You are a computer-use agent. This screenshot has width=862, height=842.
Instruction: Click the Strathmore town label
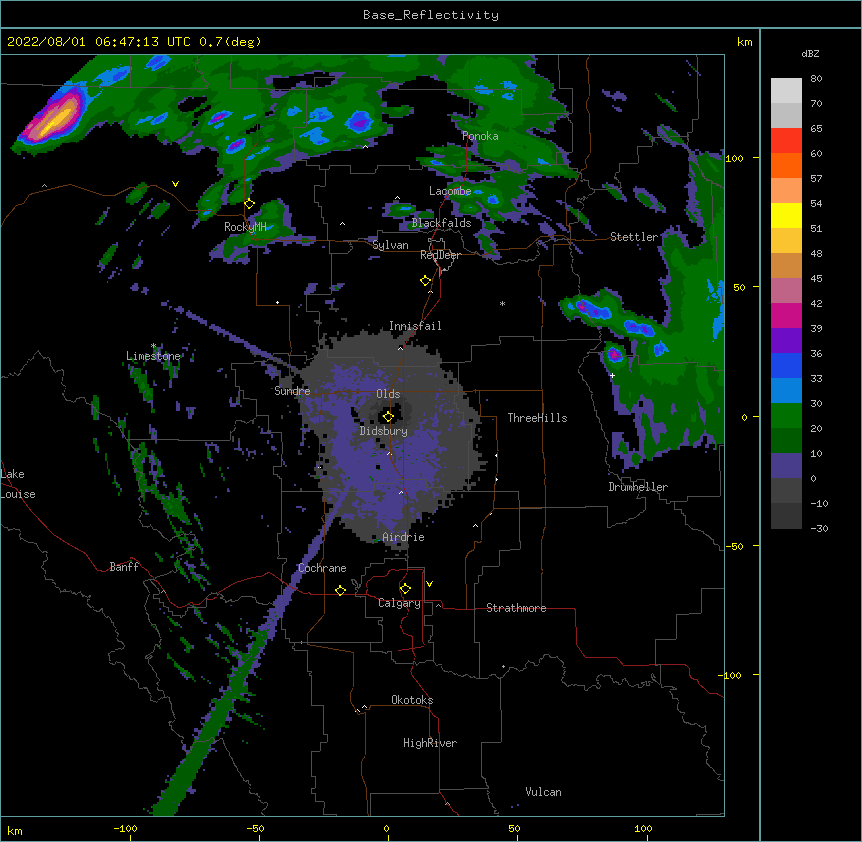[x=516, y=608]
